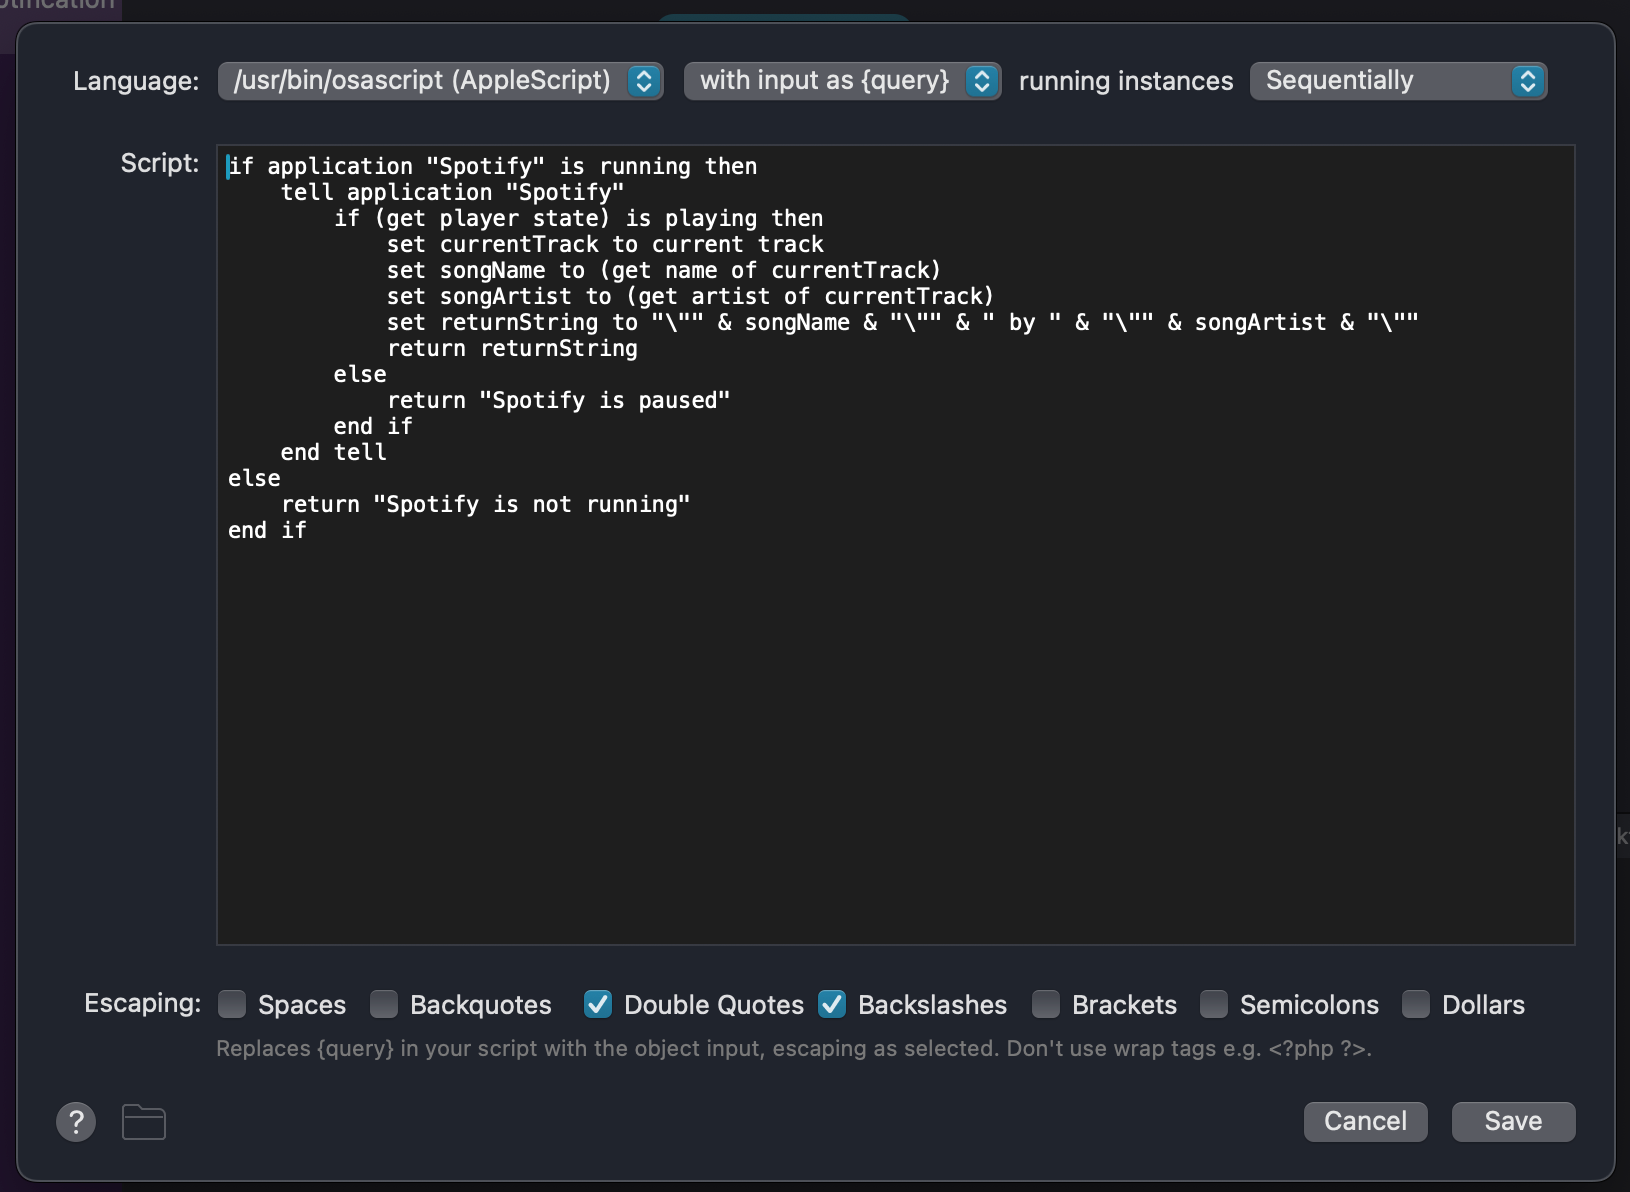This screenshot has height=1192, width=1630.
Task: Click the "Spotify is paused" return line
Action: tap(558, 401)
